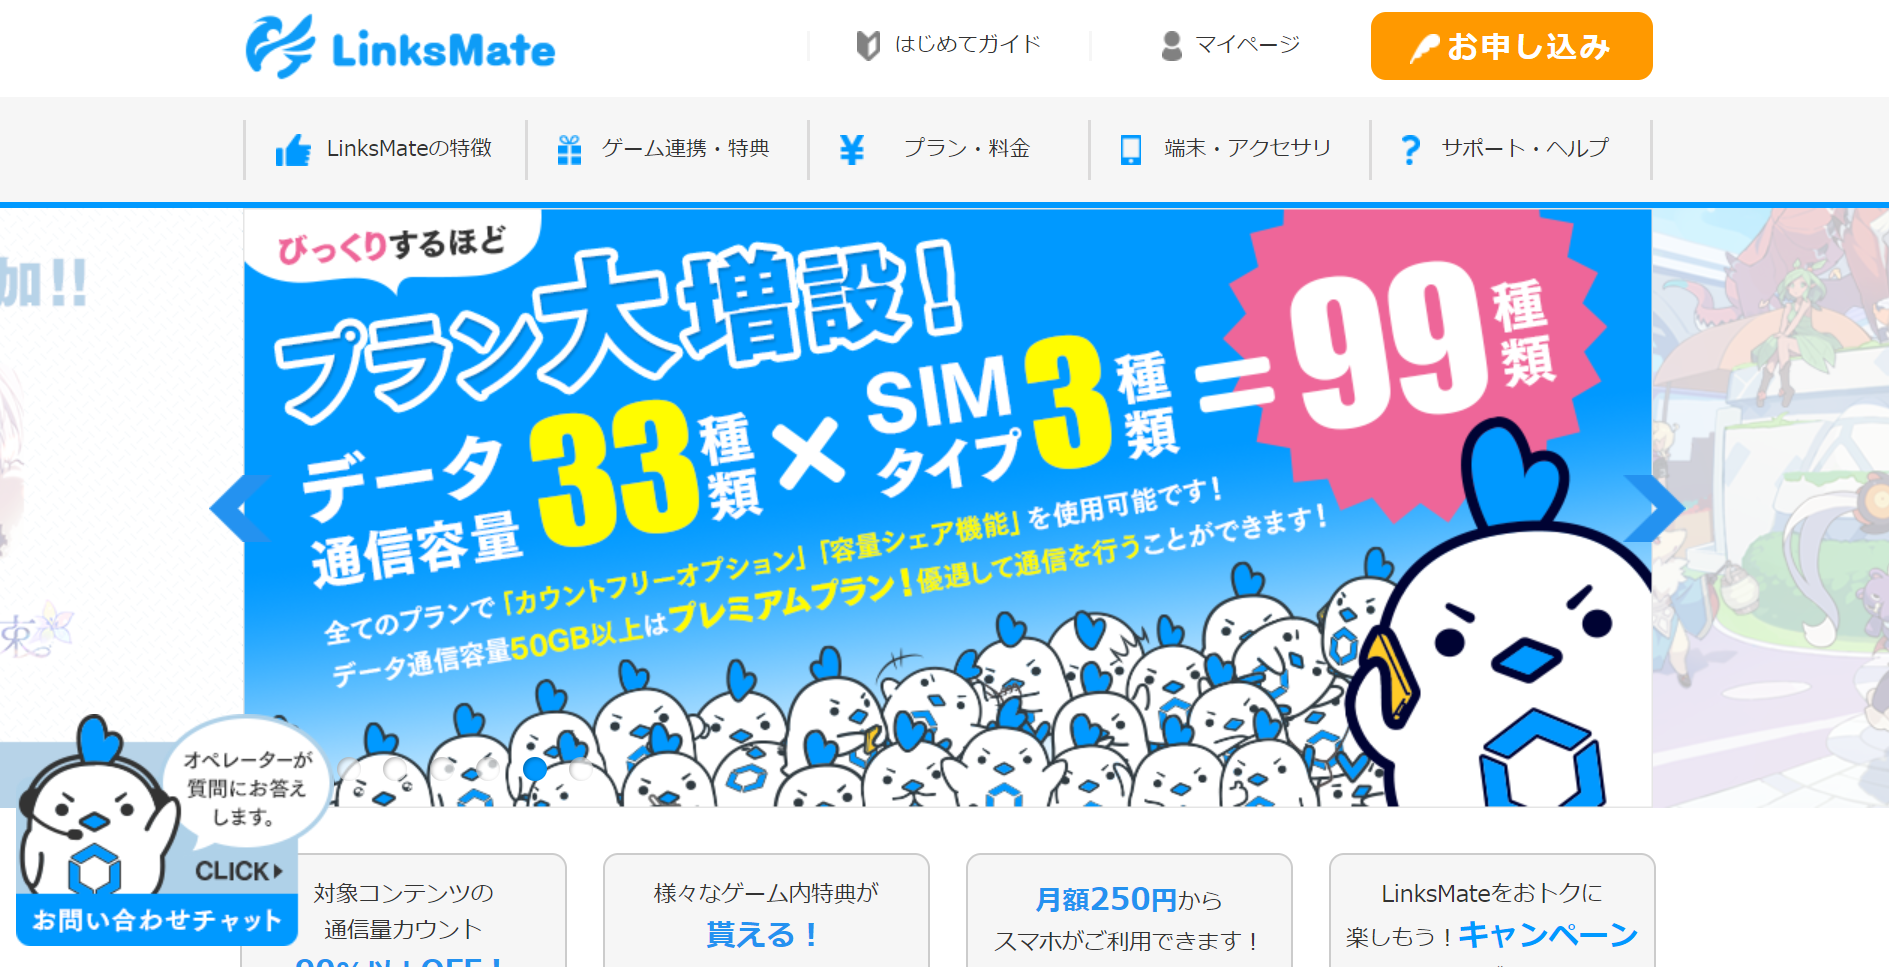Click the smartphone 端末・アクセサリ icon
Viewport: 1889px width, 967px height.
click(1131, 150)
